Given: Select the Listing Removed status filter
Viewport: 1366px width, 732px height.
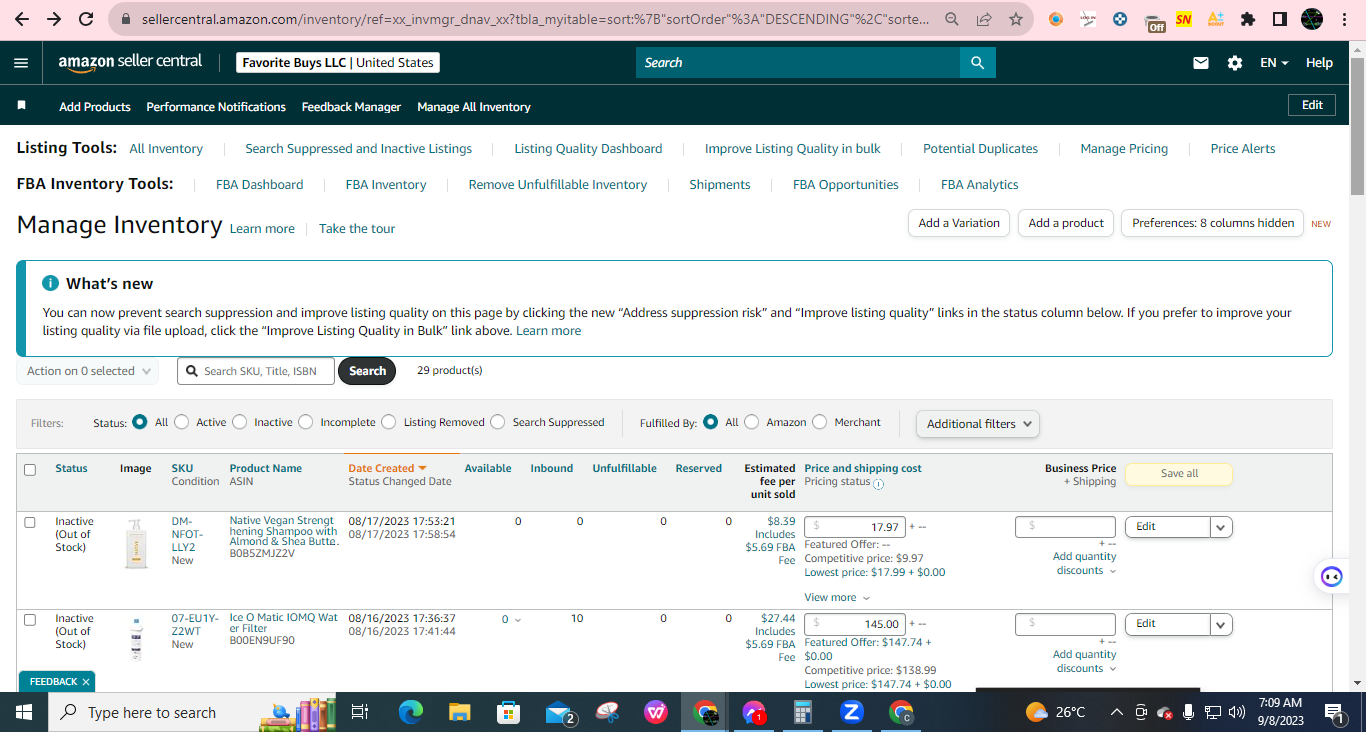Looking at the screenshot, I should click(389, 422).
